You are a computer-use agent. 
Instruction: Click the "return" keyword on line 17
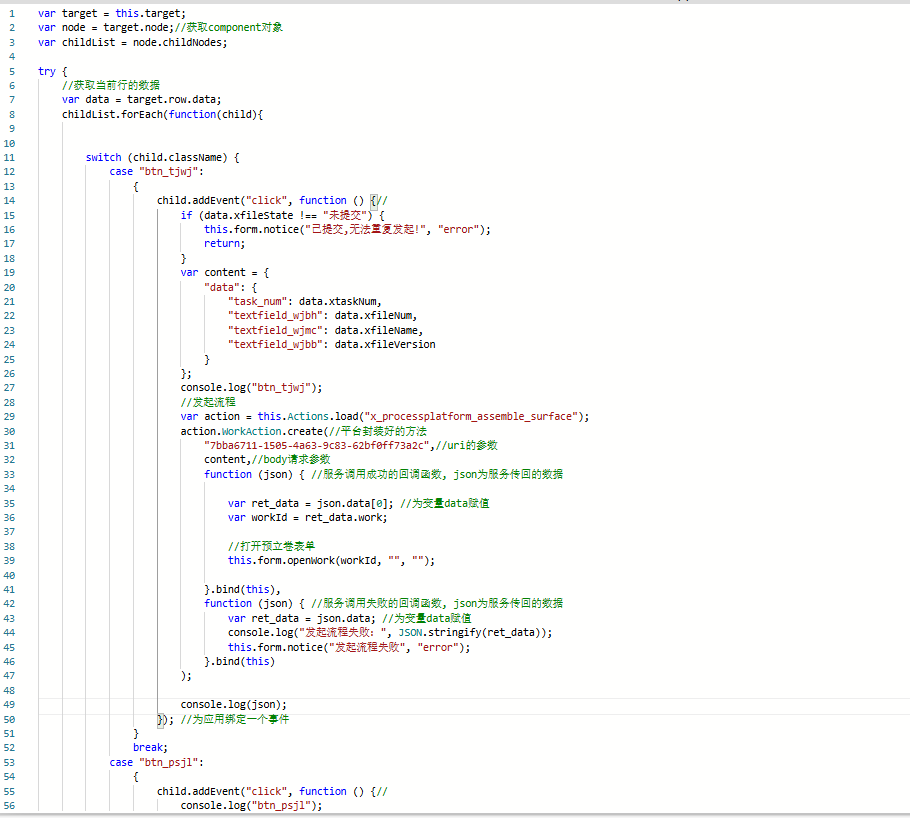(222, 243)
